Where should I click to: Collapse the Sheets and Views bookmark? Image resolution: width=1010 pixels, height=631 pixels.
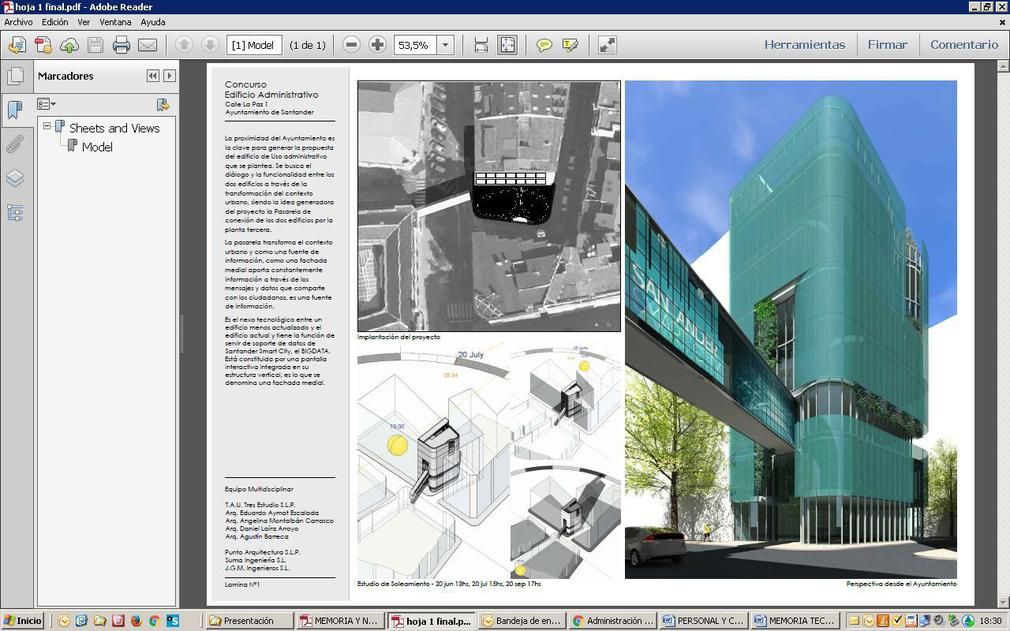[x=46, y=126]
